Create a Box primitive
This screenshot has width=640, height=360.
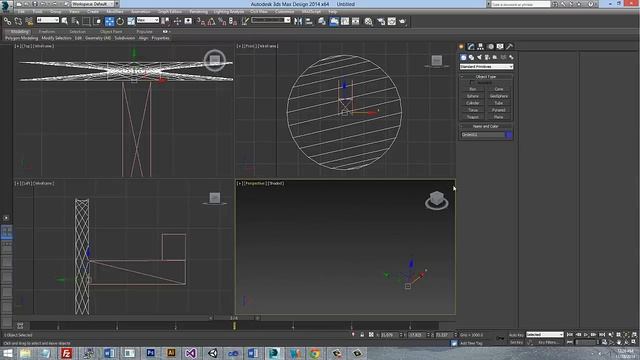pos(473,89)
